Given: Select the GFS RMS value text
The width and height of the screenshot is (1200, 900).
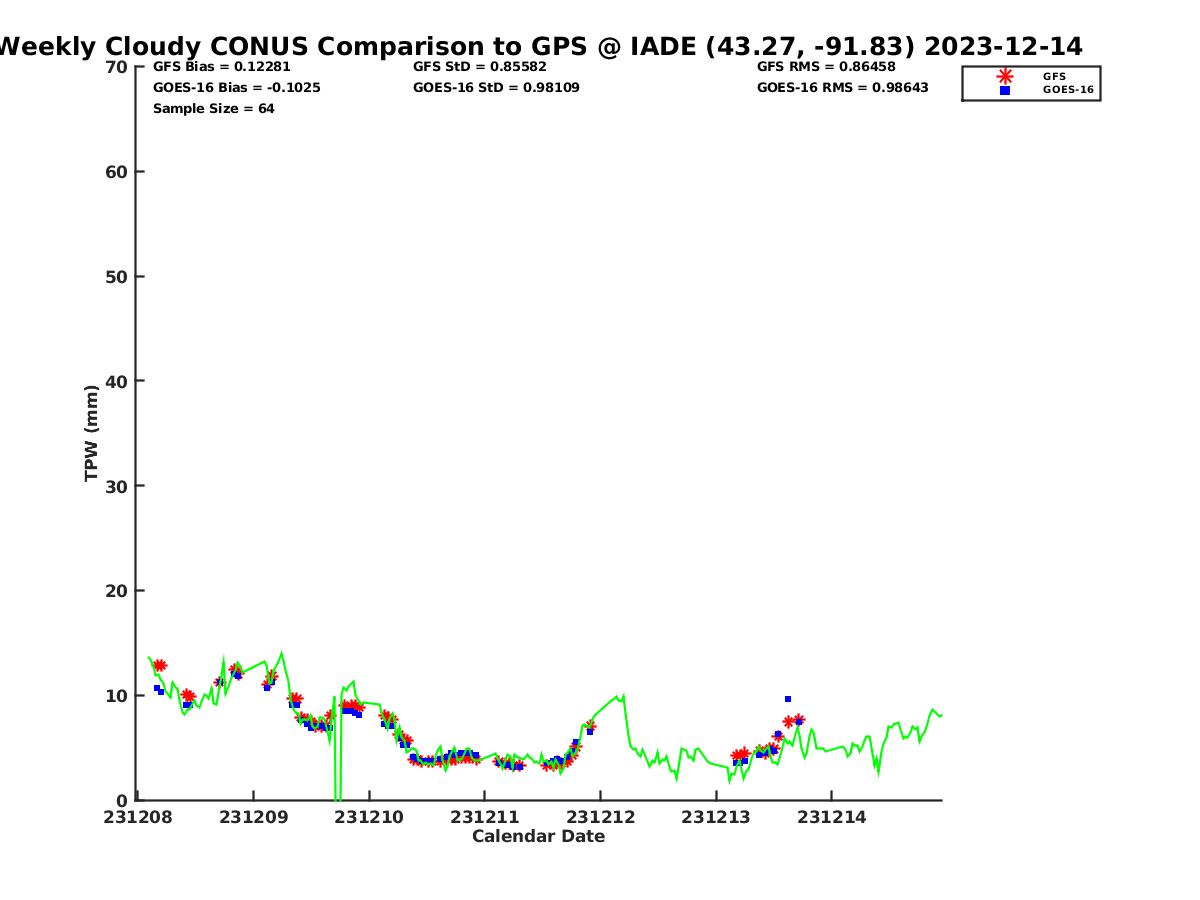Looking at the screenshot, I should [826, 67].
